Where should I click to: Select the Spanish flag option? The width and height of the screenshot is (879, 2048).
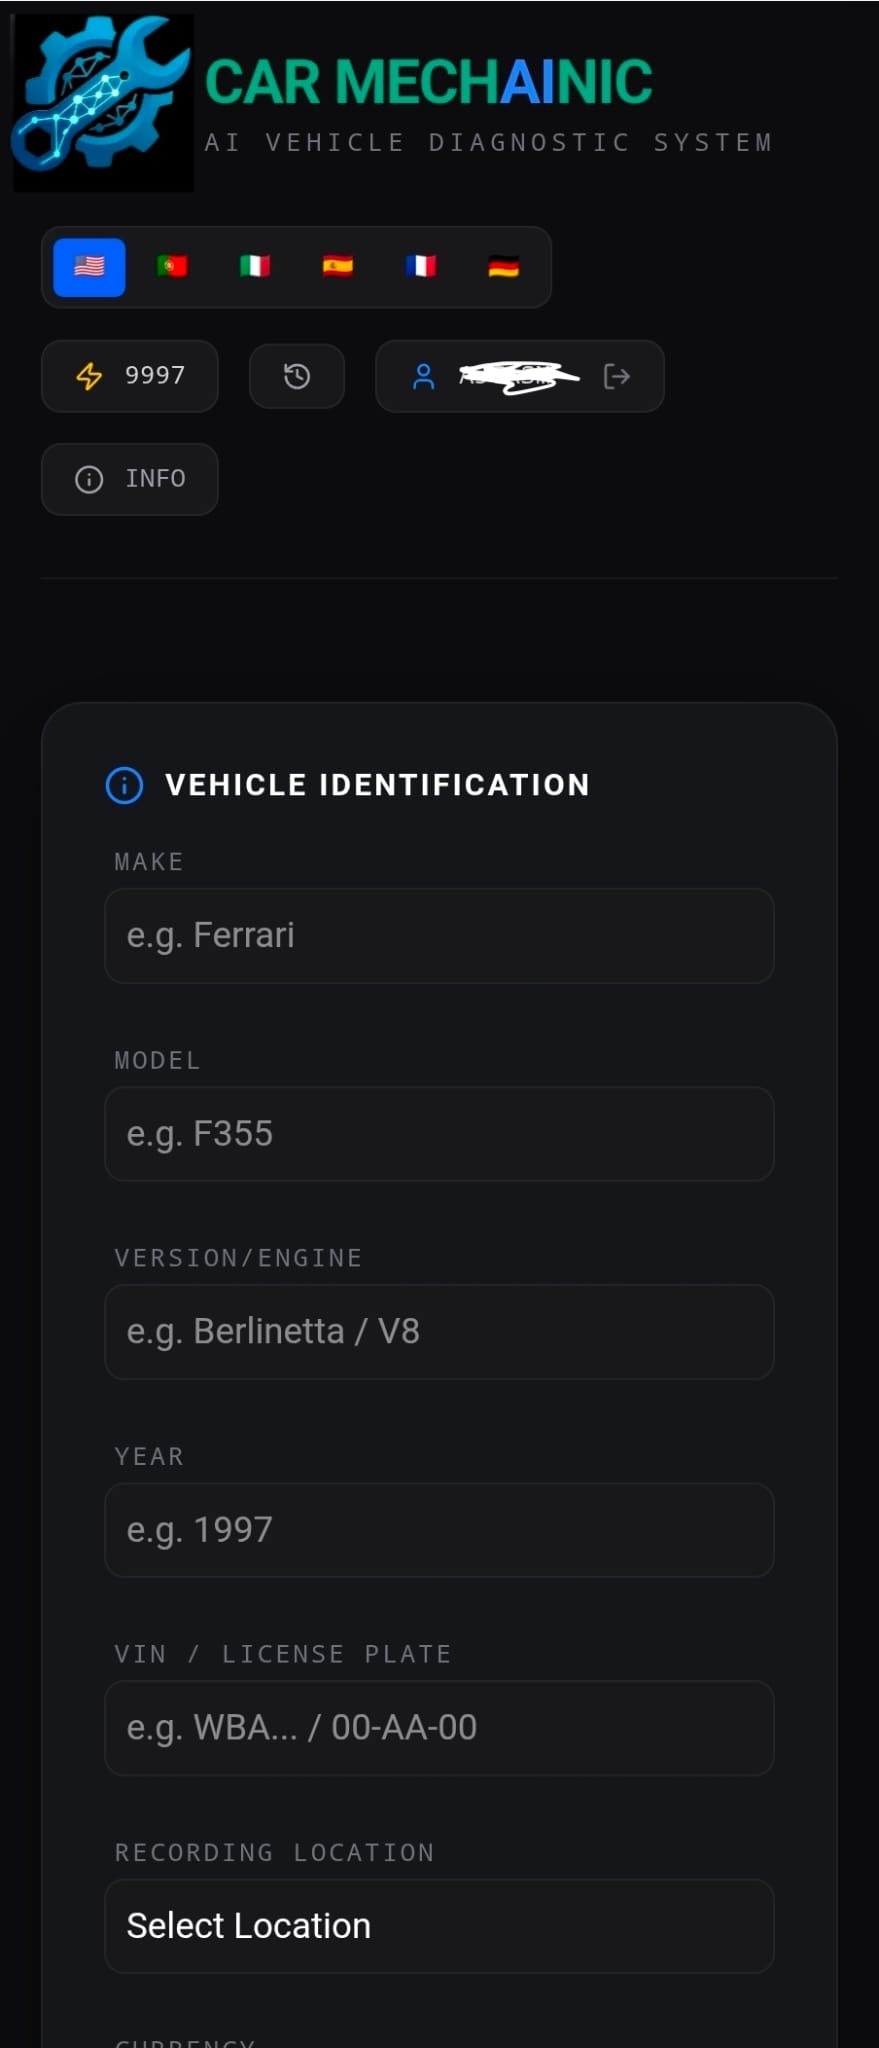[338, 266]
